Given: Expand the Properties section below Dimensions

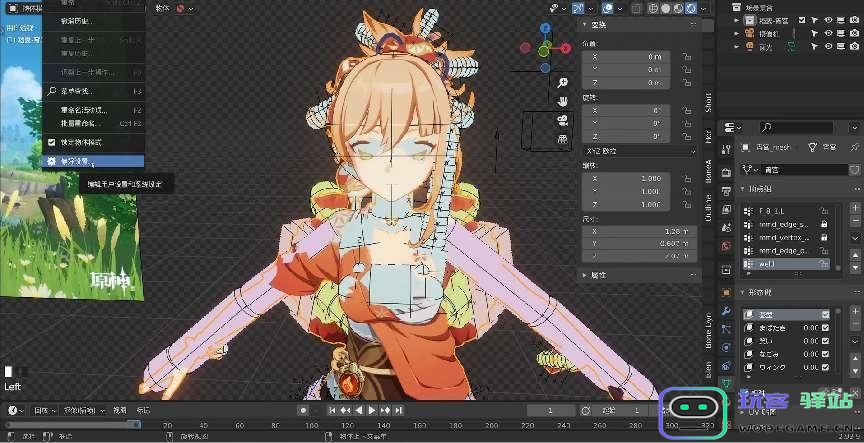Looking at the screenshot, I should pyautogui.click(x=586, y=274).
